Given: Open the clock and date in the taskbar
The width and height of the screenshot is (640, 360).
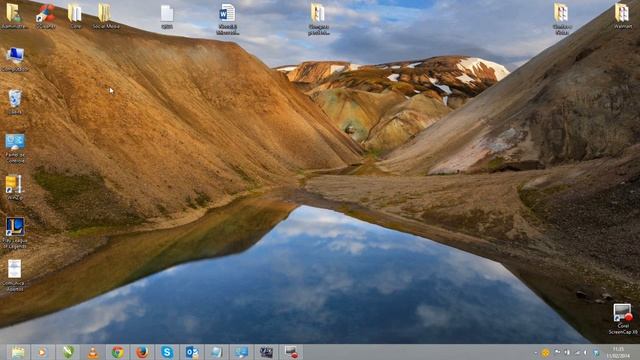Looking at the screenshot, I should (x=618, y=352).
